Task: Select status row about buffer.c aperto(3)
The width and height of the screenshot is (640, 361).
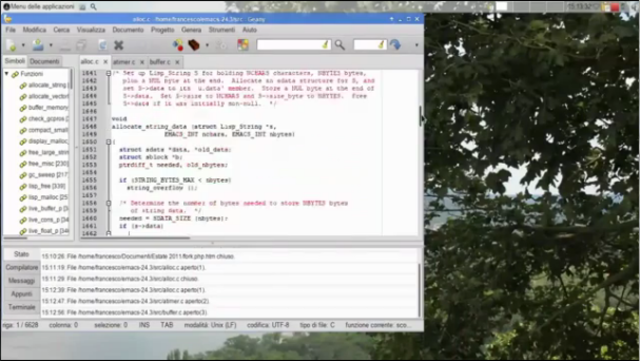Action: tap(229, 312)
